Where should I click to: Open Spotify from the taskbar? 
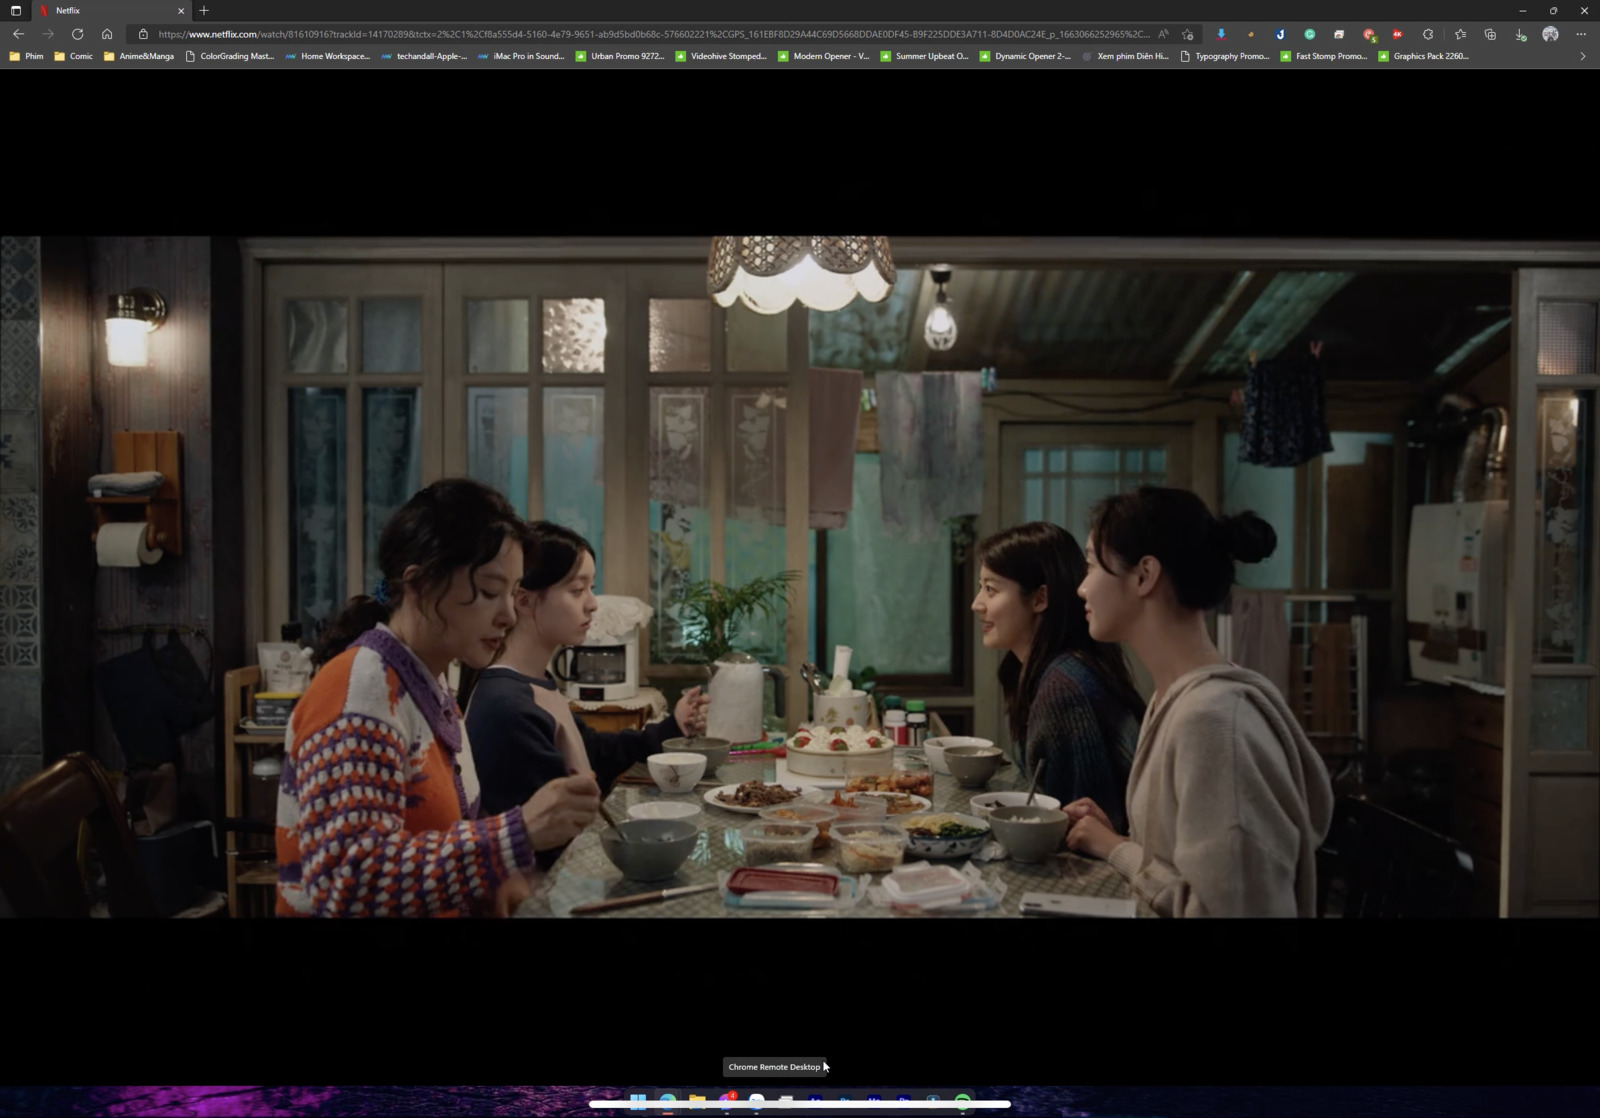click(x=963, y=1101)
